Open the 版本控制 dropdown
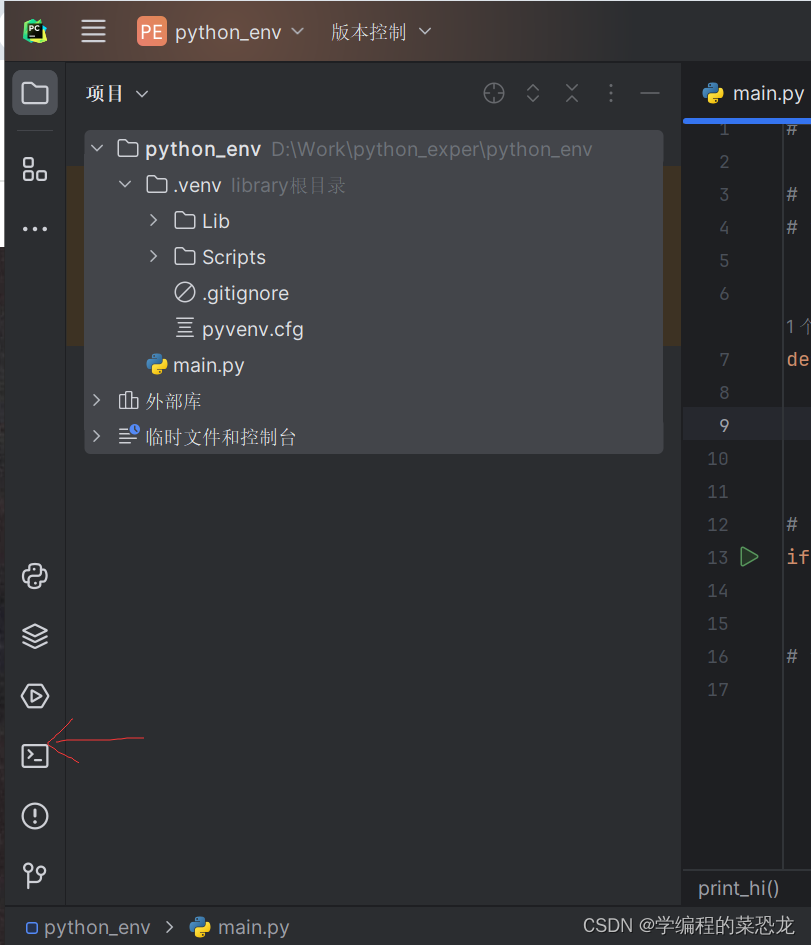 point(381,30)
